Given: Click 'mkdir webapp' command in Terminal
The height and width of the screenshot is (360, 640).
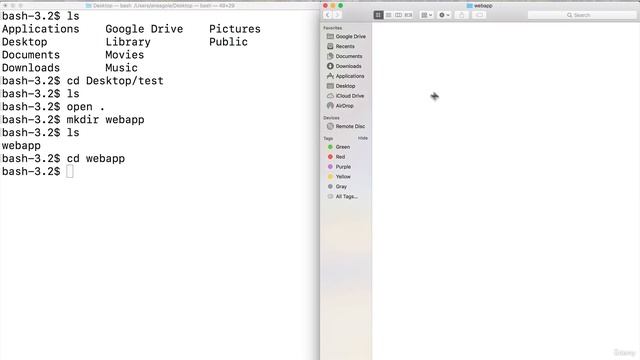Looking at the screenshot, I should [105, 120].
